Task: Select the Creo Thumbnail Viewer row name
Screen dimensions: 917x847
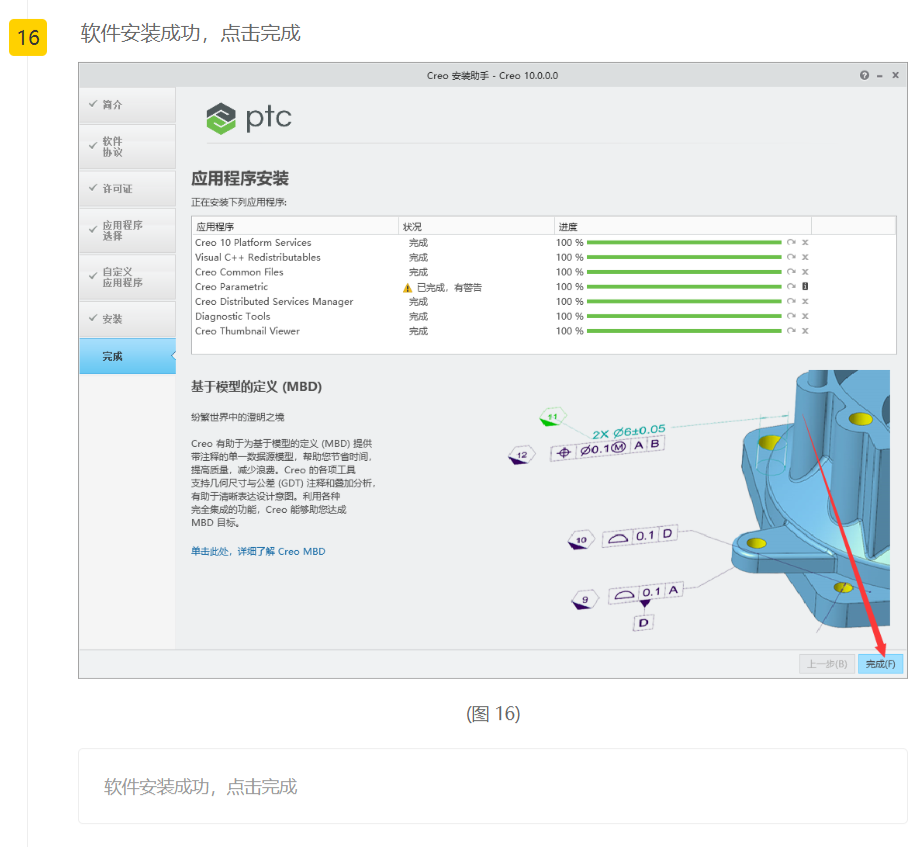Action: tap(247, 331)
